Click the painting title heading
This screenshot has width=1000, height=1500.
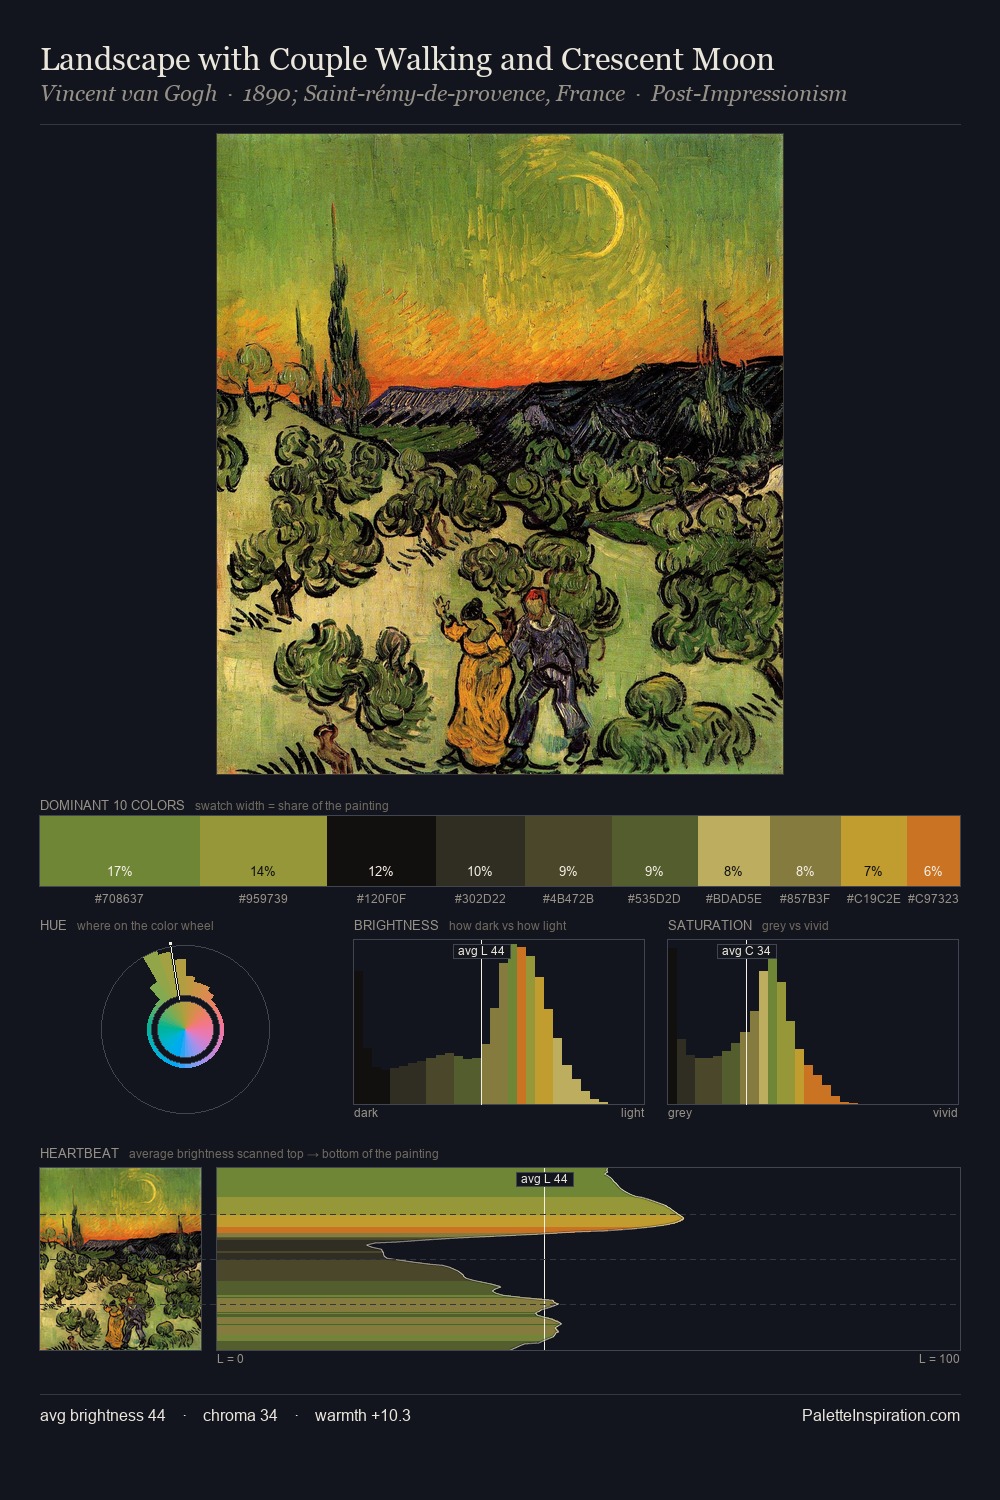coord(407,59)
